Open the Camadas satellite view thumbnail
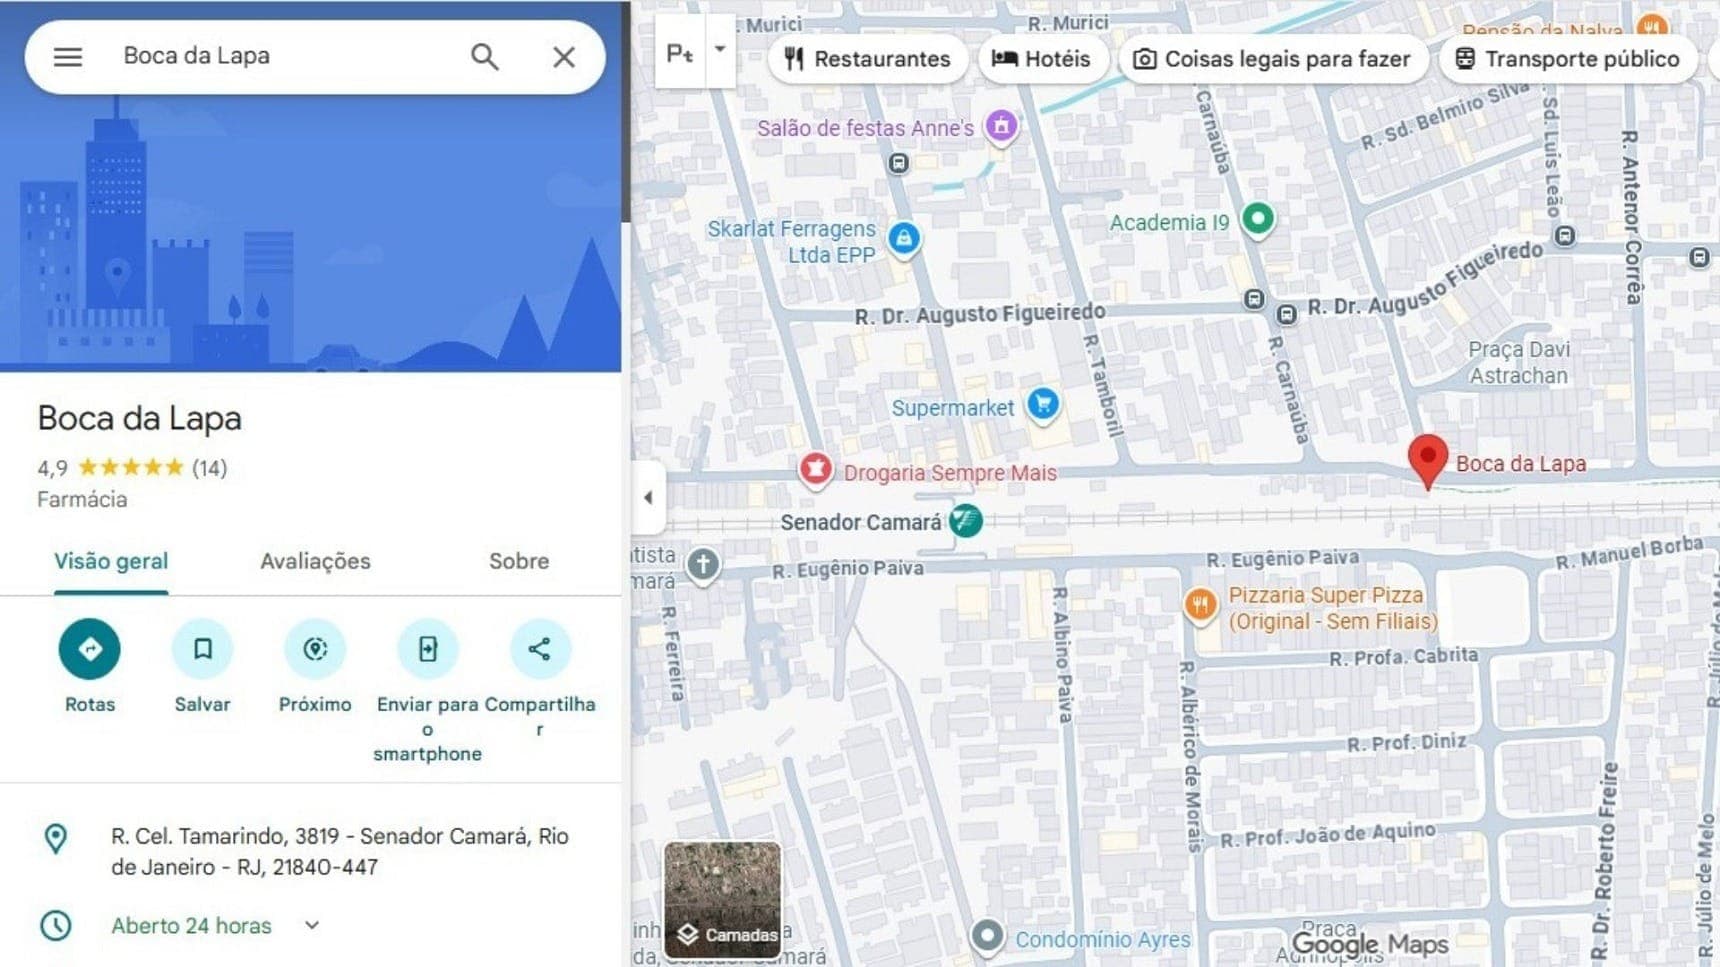Viewport: 1720px width, 967px height. pyautogui.click(x=723, y=898)
